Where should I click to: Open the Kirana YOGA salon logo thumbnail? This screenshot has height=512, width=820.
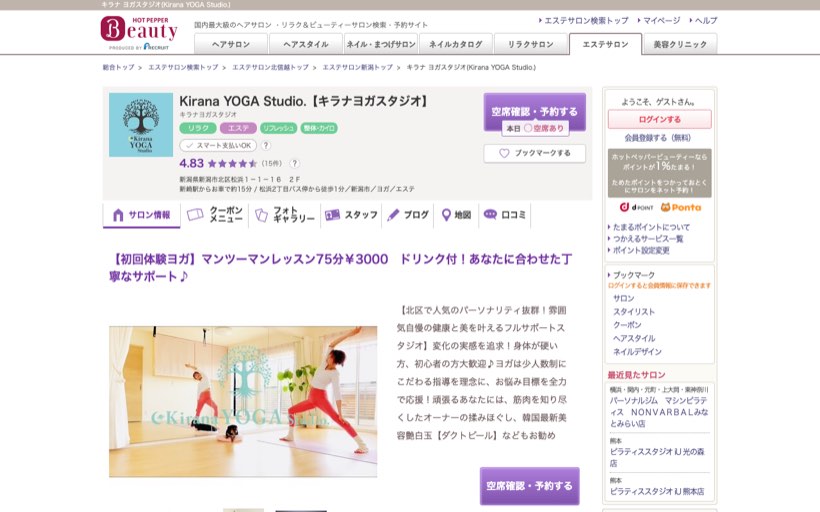pos(141,124)
